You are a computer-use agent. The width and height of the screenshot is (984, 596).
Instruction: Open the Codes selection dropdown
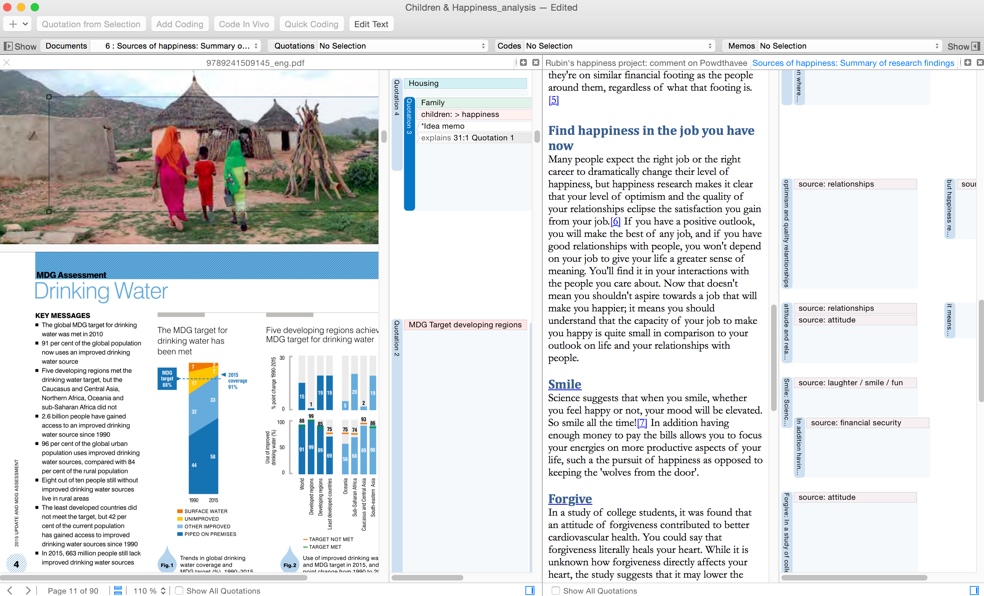click(618, 46)
